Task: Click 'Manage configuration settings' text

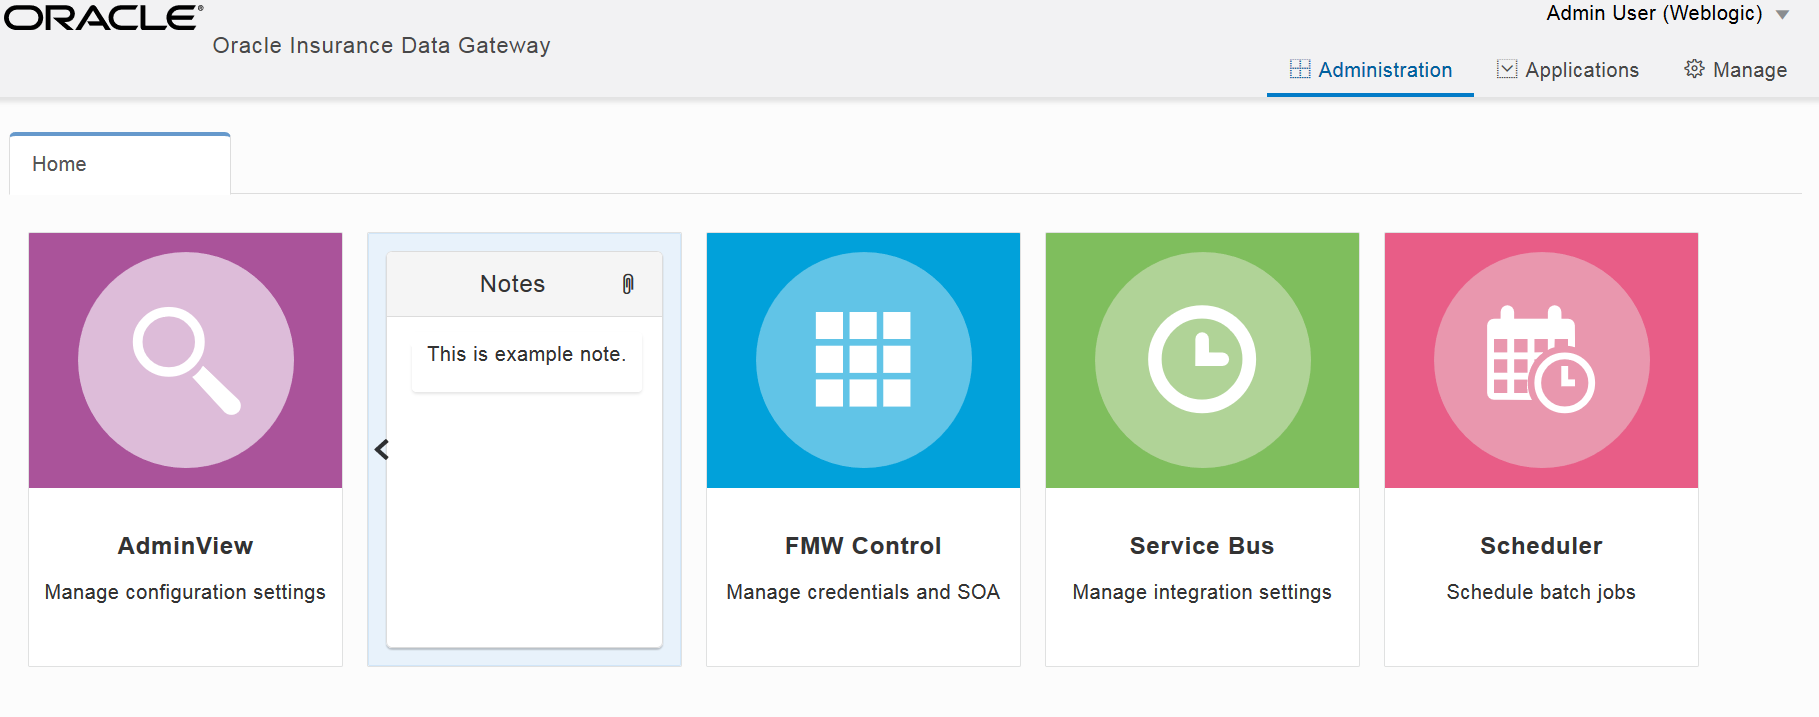Action: 185,592
